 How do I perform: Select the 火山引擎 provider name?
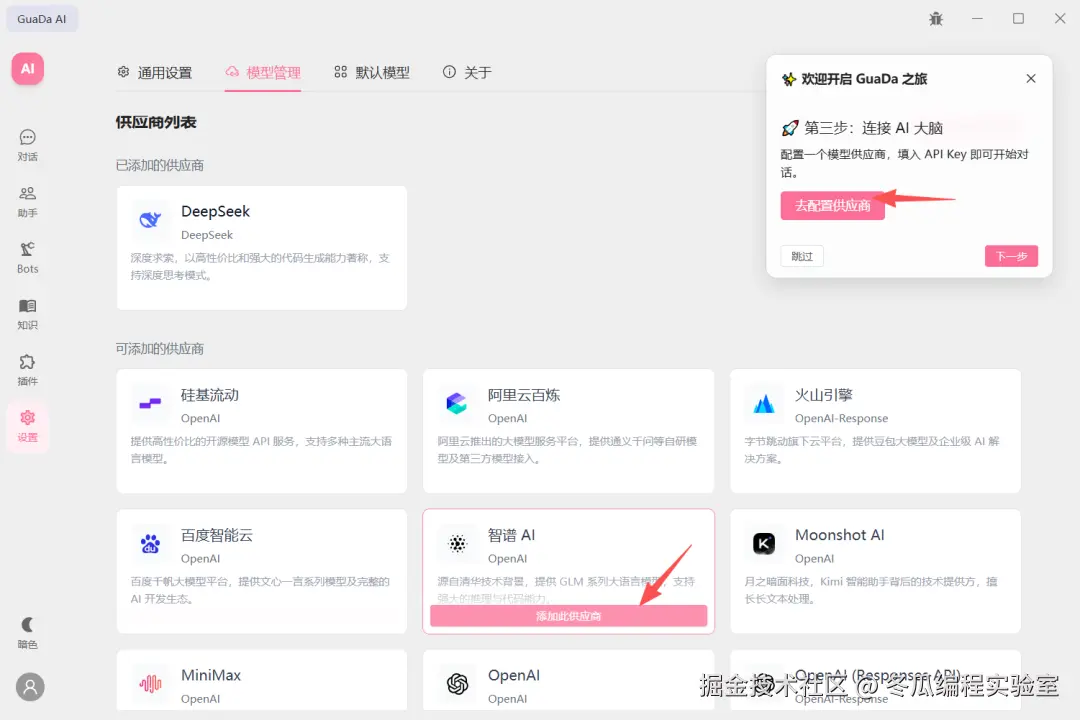click(824, 395)
